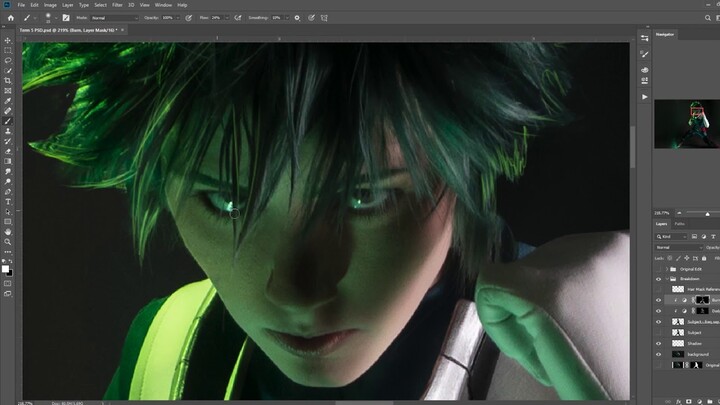Click the Layers panel tab
The width and height of the screenshot is (720, 405).
(x=662, y=224)
